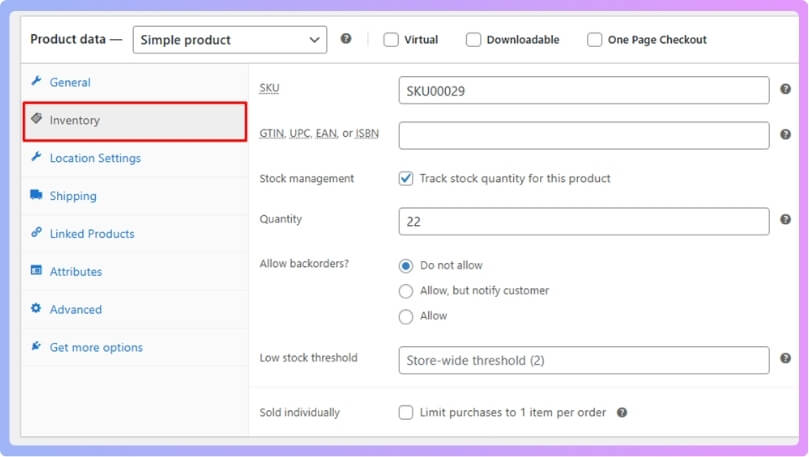809x457 pixels.
Task: Show help tooltip for Low stock threshold
Action: coord(785,358)
